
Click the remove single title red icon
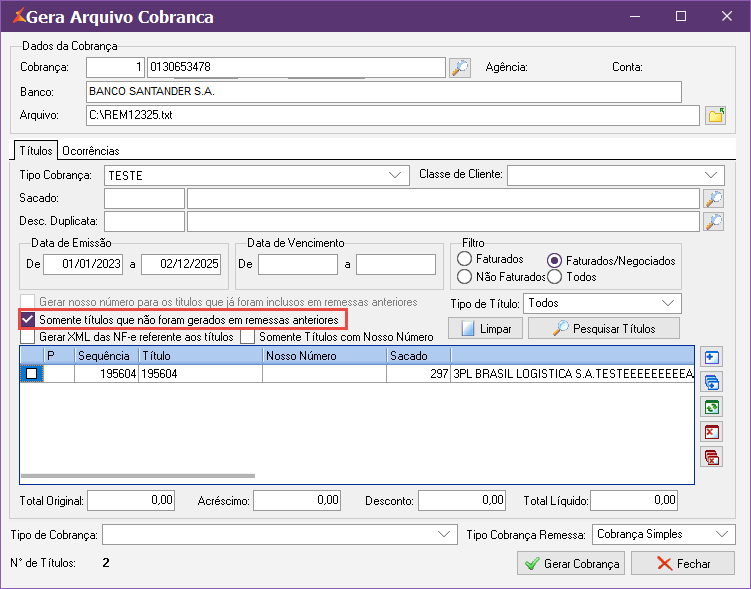tap(712, 432)
